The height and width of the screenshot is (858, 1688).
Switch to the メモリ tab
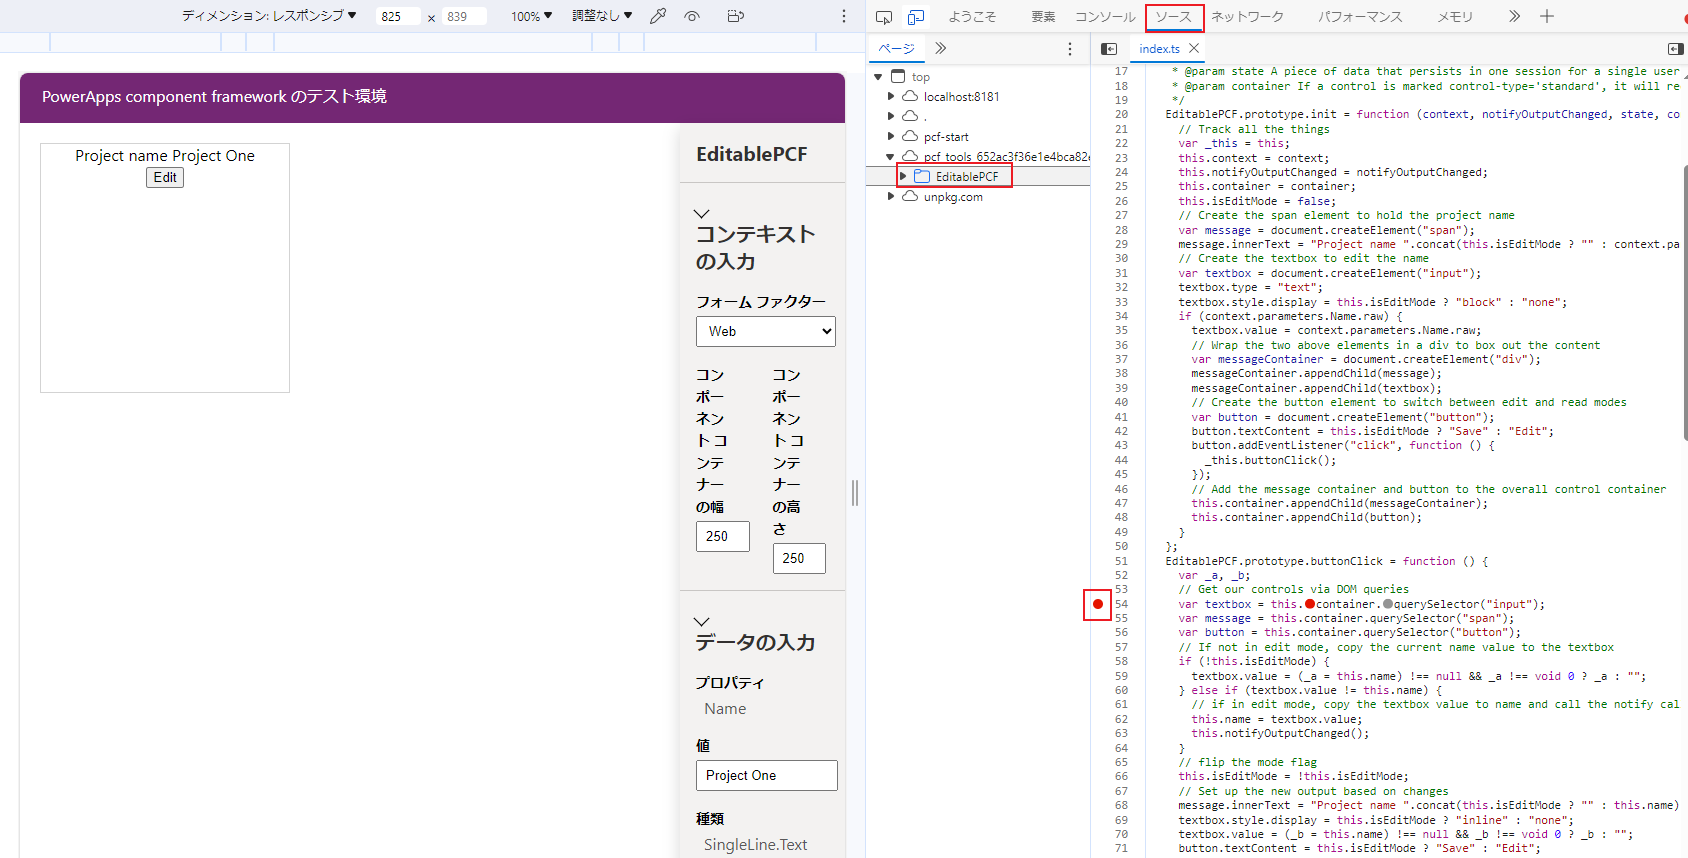[x=1455, y=17]
